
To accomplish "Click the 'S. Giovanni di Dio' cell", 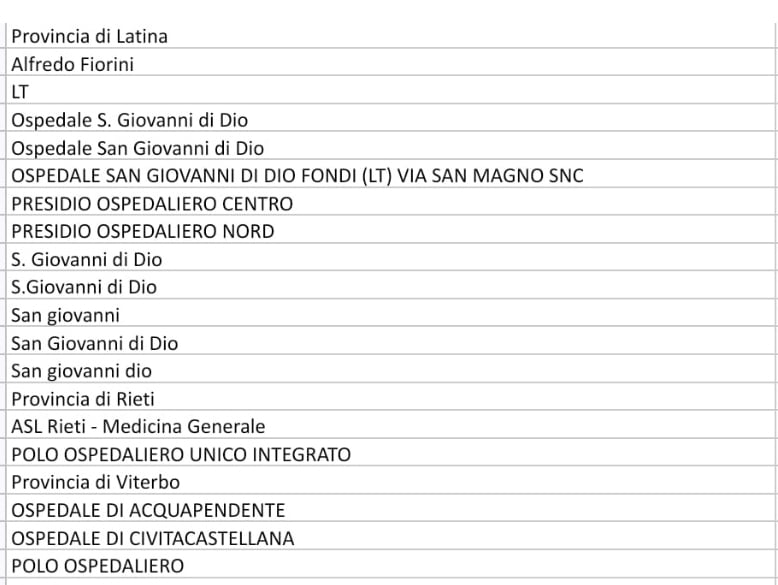I will pyautogui.click(x=391, y=259).
